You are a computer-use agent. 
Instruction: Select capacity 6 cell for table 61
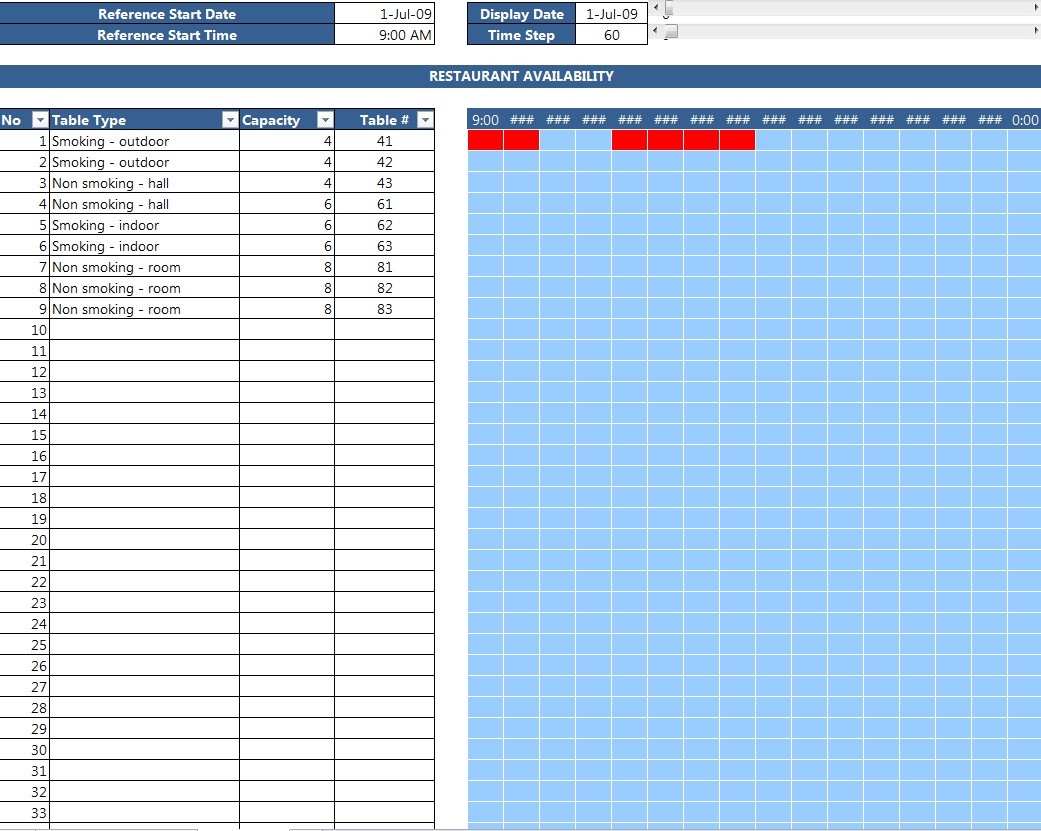pos(287,204)
